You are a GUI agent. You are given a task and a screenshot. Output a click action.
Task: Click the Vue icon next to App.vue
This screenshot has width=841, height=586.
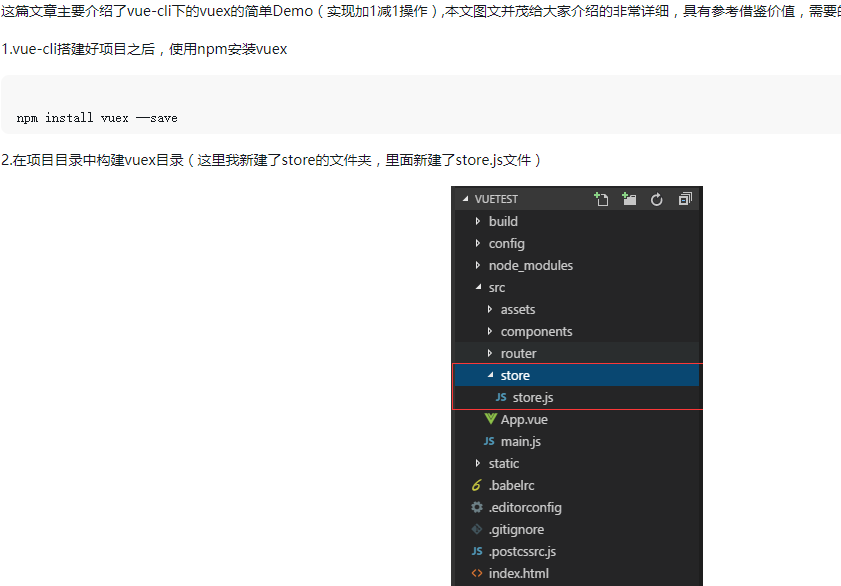tap(489, 419)
